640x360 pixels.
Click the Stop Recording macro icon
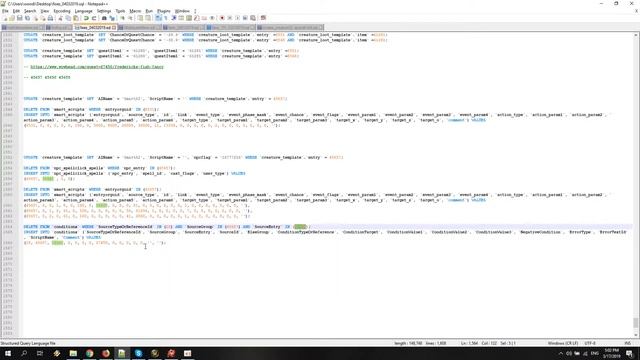pos(230,18)
